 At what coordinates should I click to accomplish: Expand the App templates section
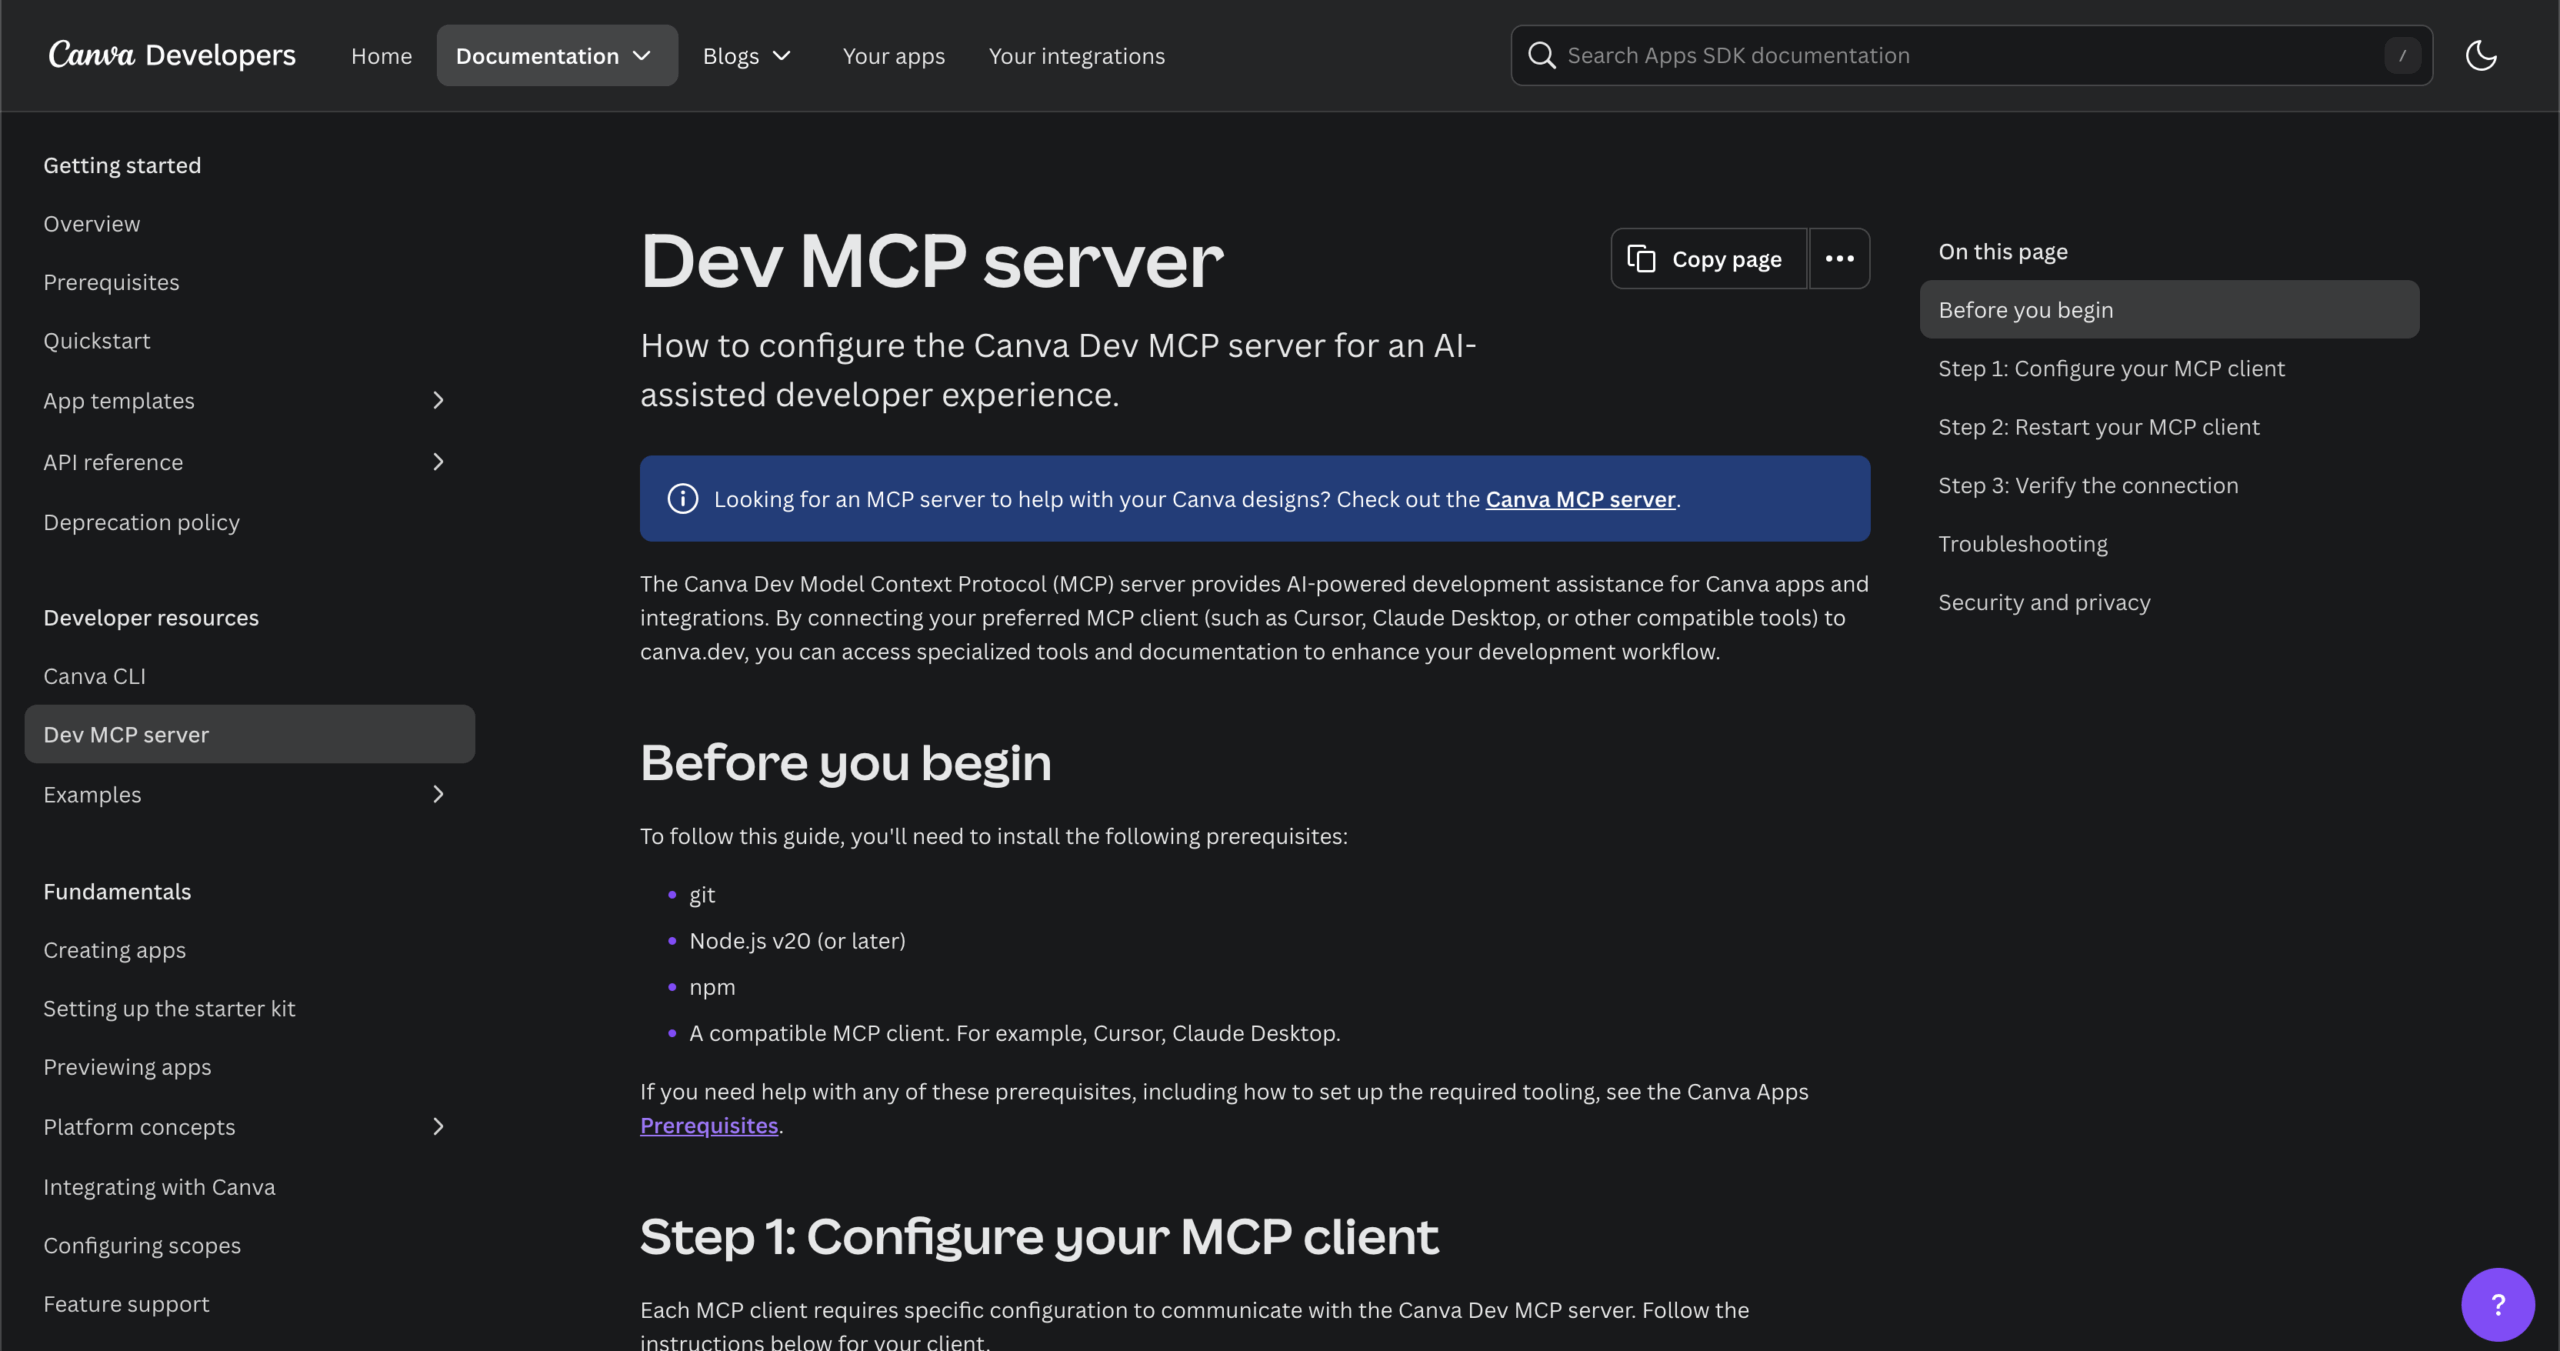438,401
